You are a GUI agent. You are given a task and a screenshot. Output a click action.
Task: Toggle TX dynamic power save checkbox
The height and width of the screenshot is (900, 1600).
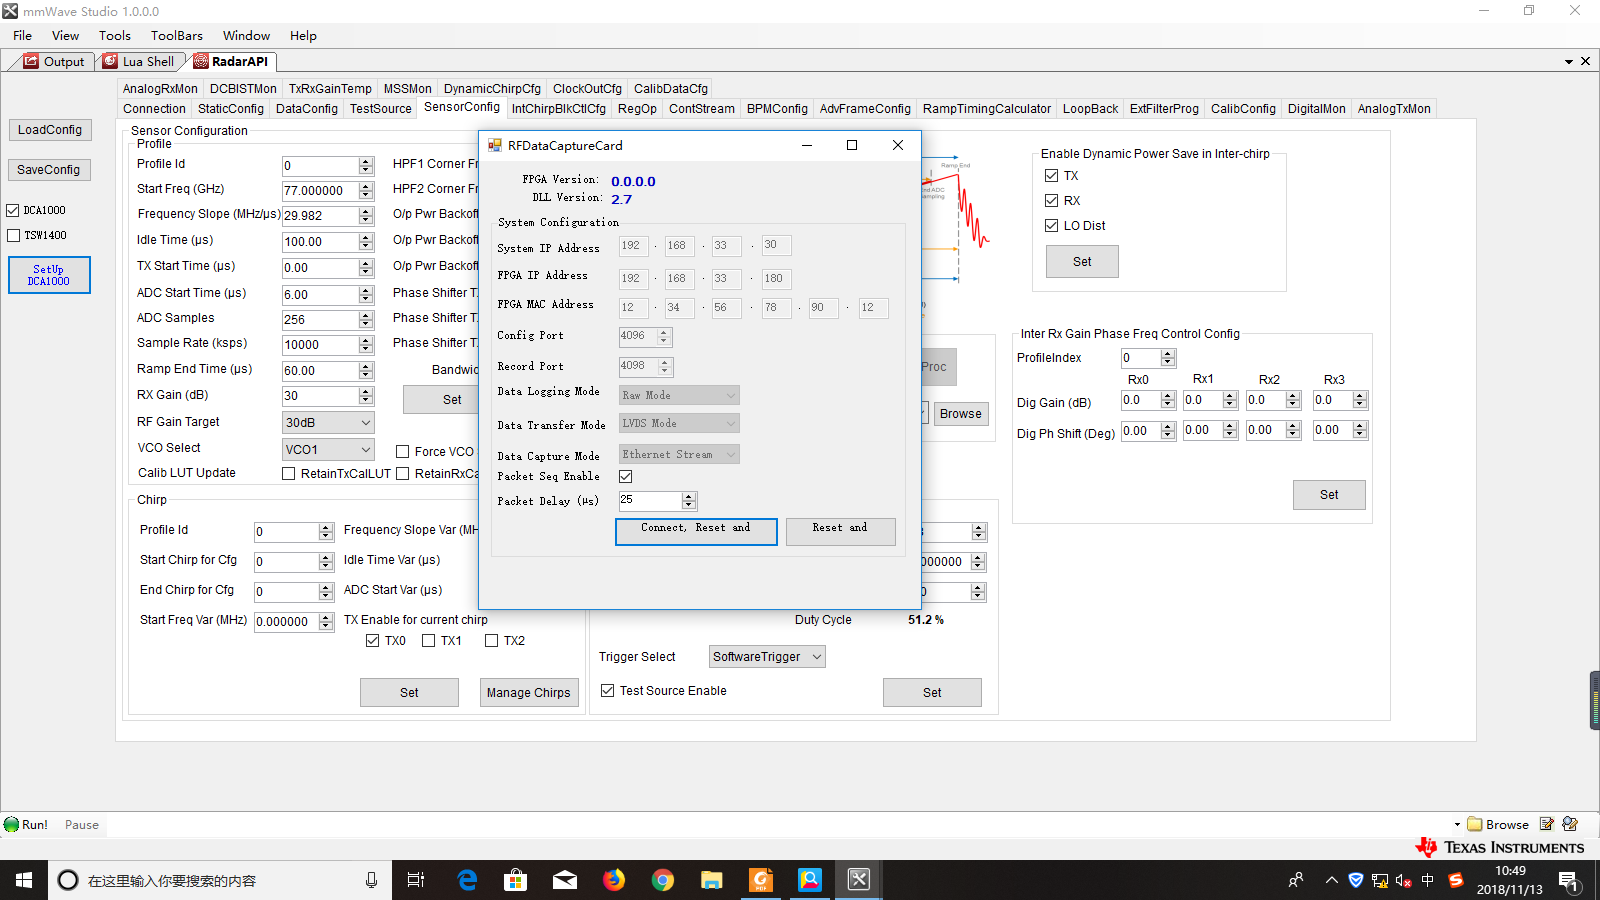(1051, 176)
